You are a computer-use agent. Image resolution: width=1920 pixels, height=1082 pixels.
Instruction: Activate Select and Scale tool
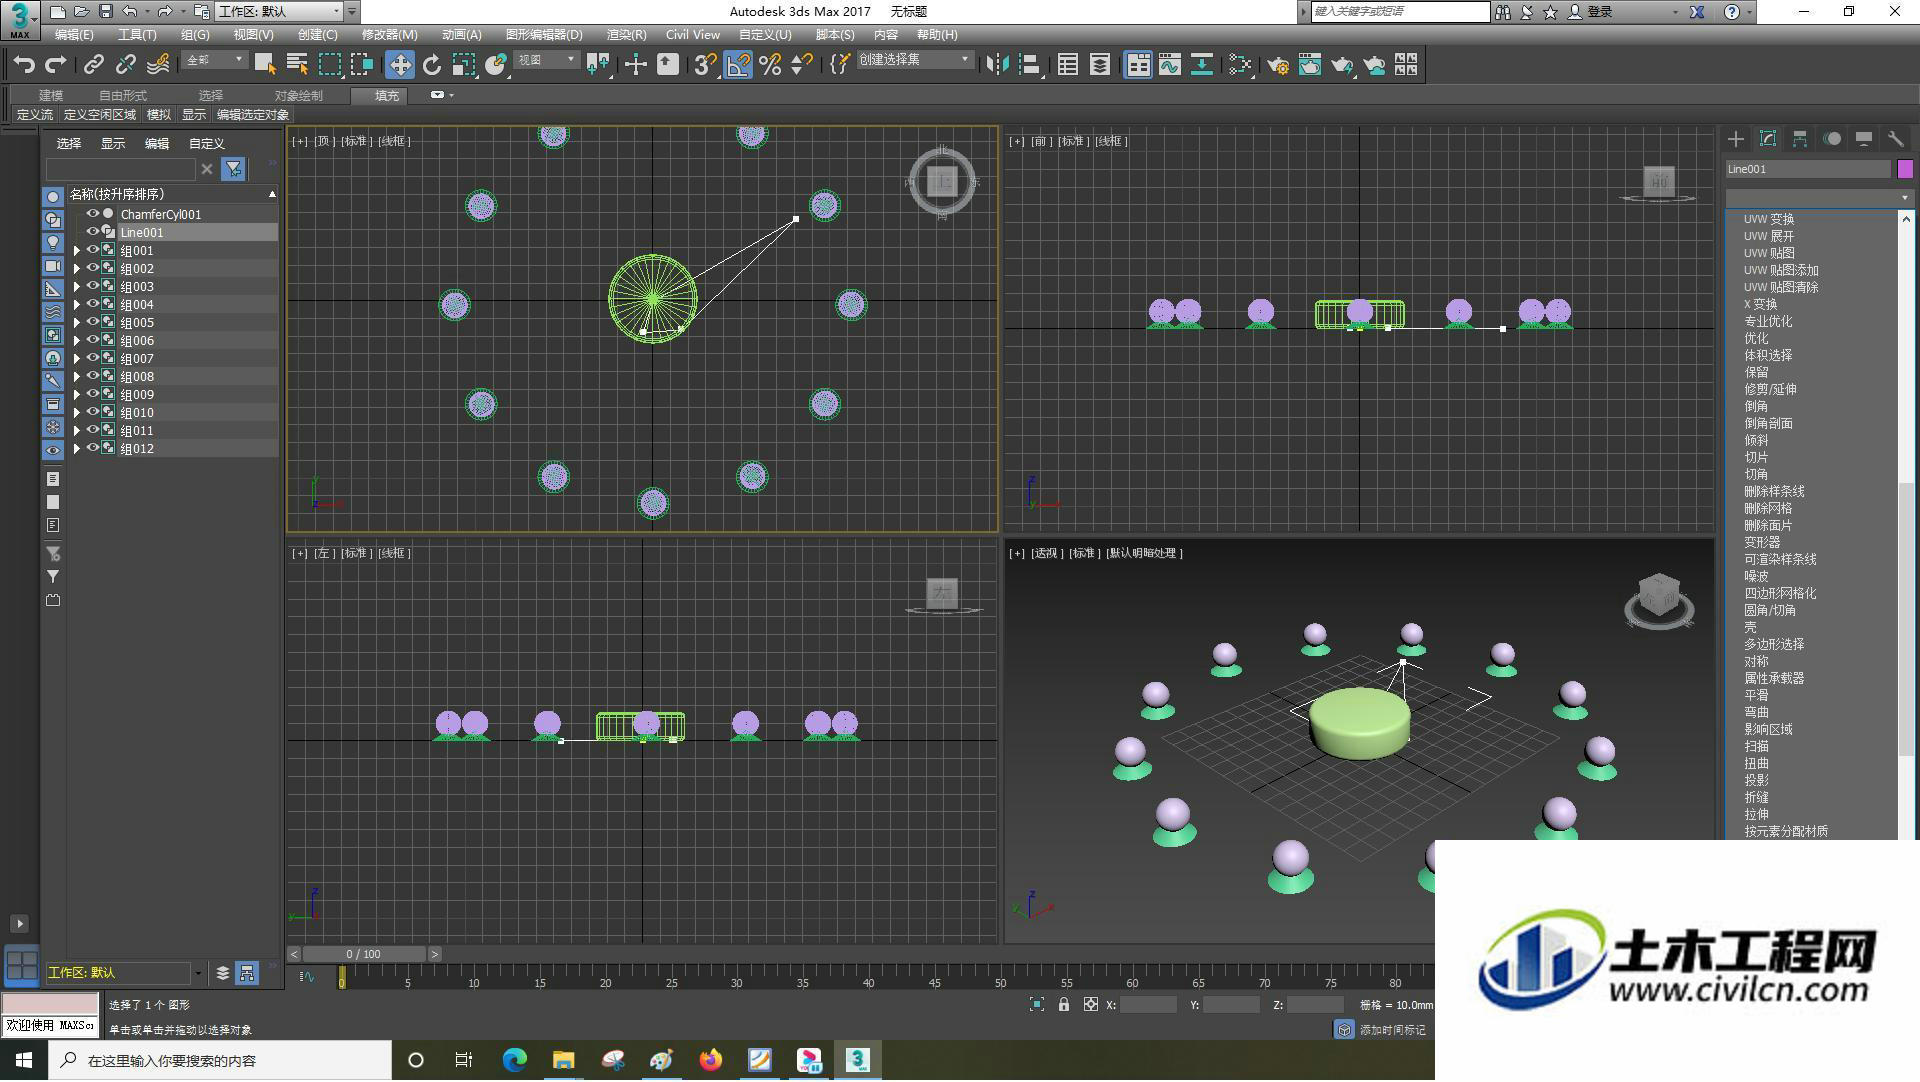click(x=464, y=65)
